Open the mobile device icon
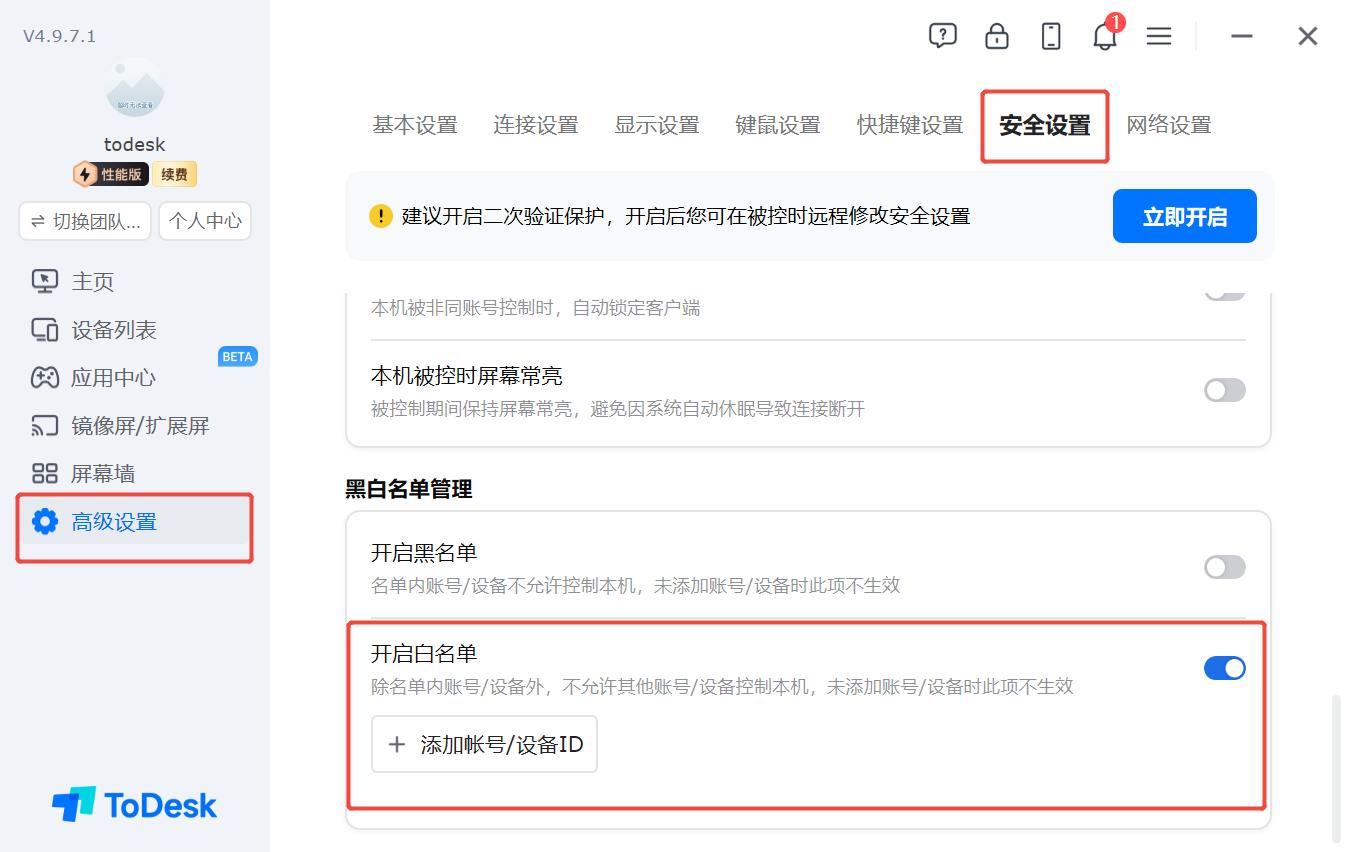 coord(1051,36)
